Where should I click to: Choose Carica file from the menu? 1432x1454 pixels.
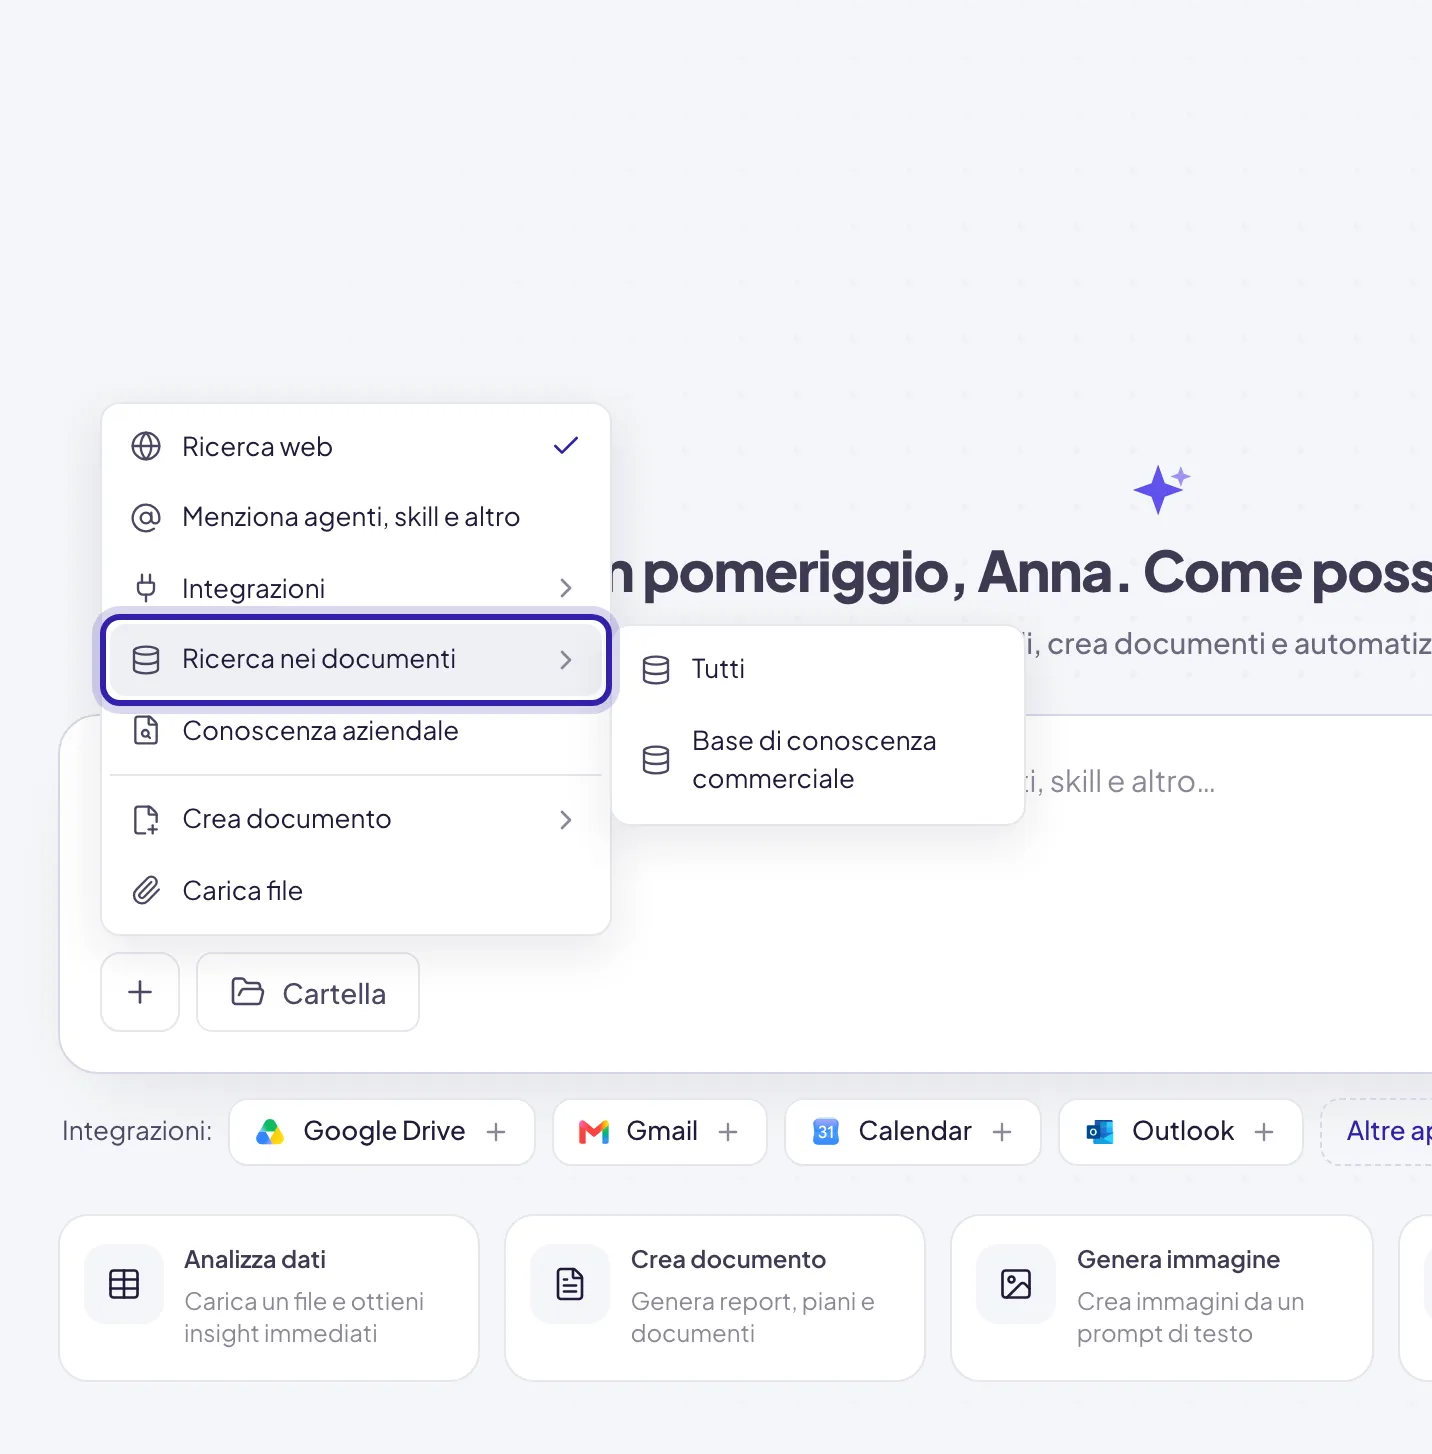(x=356, y=890)
